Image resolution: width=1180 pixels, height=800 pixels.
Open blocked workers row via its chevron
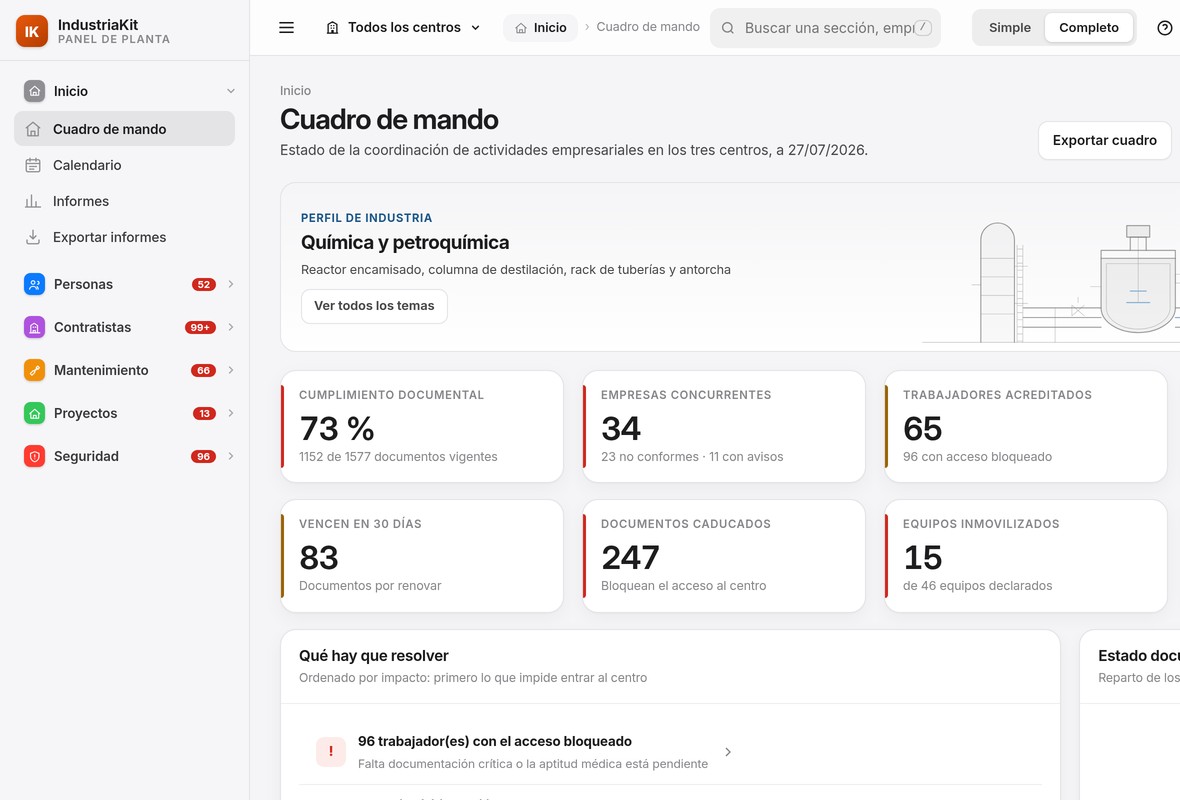click(x=728, y=752)
